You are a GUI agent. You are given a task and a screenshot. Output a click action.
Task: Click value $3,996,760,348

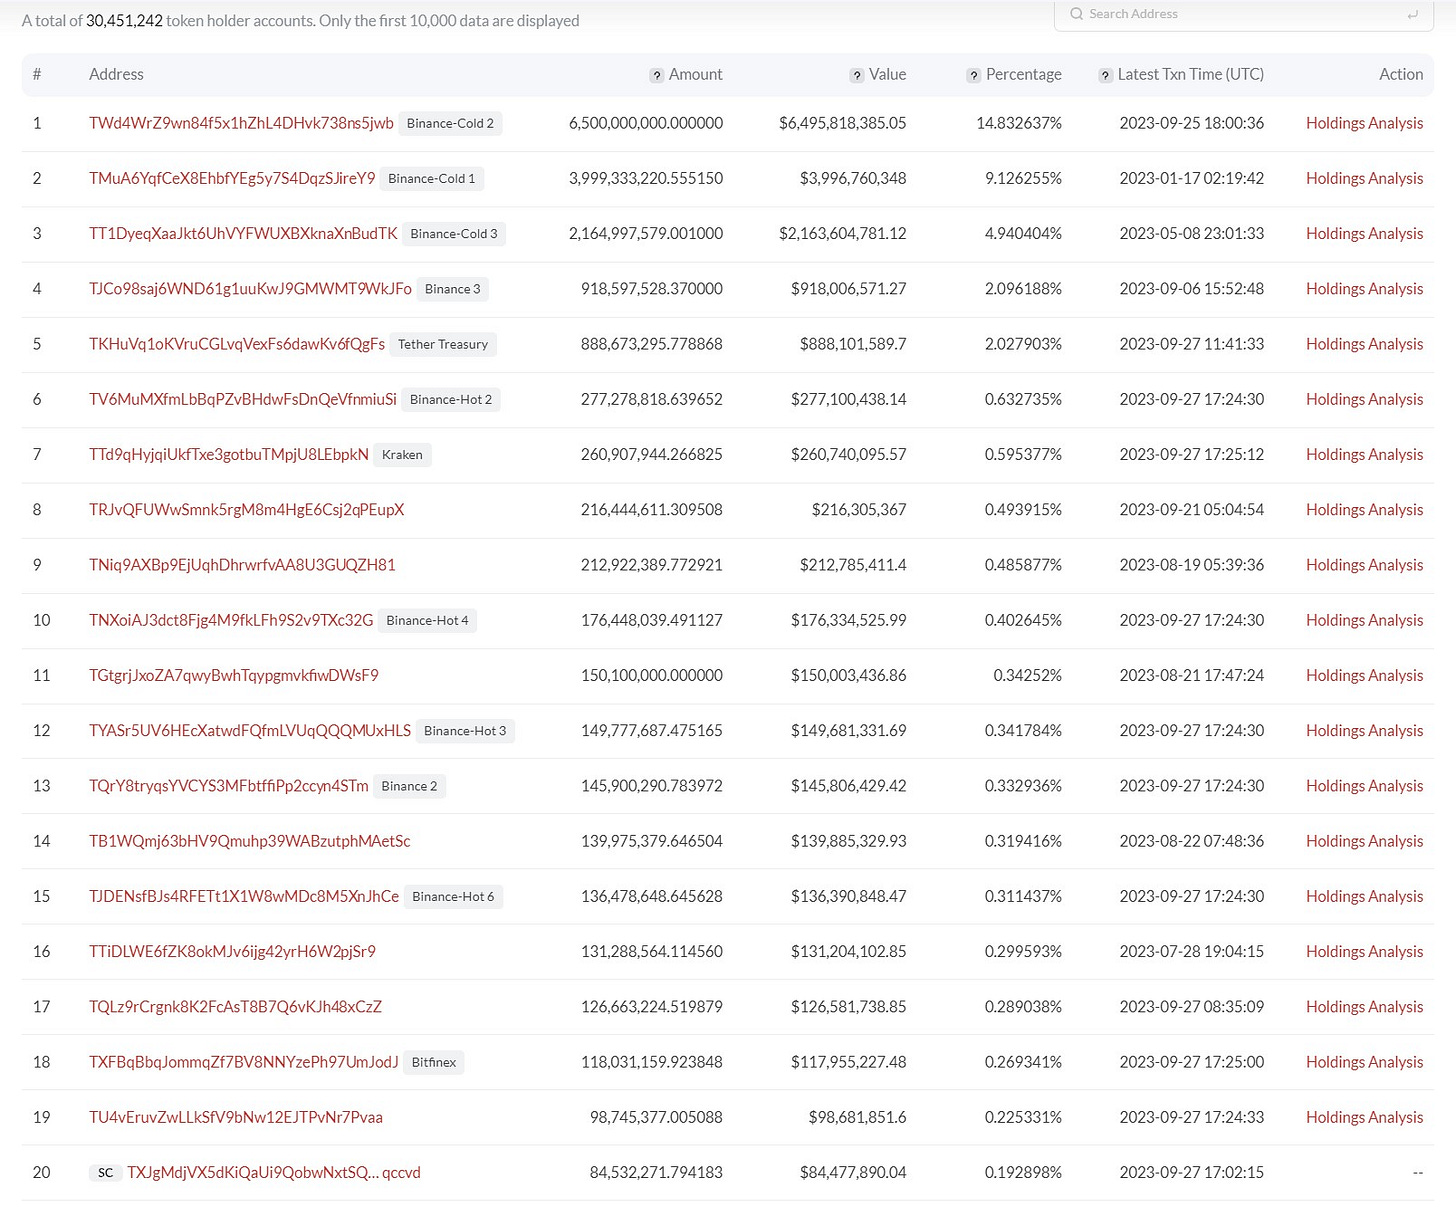pyautogui.click(x=853, y=178)
